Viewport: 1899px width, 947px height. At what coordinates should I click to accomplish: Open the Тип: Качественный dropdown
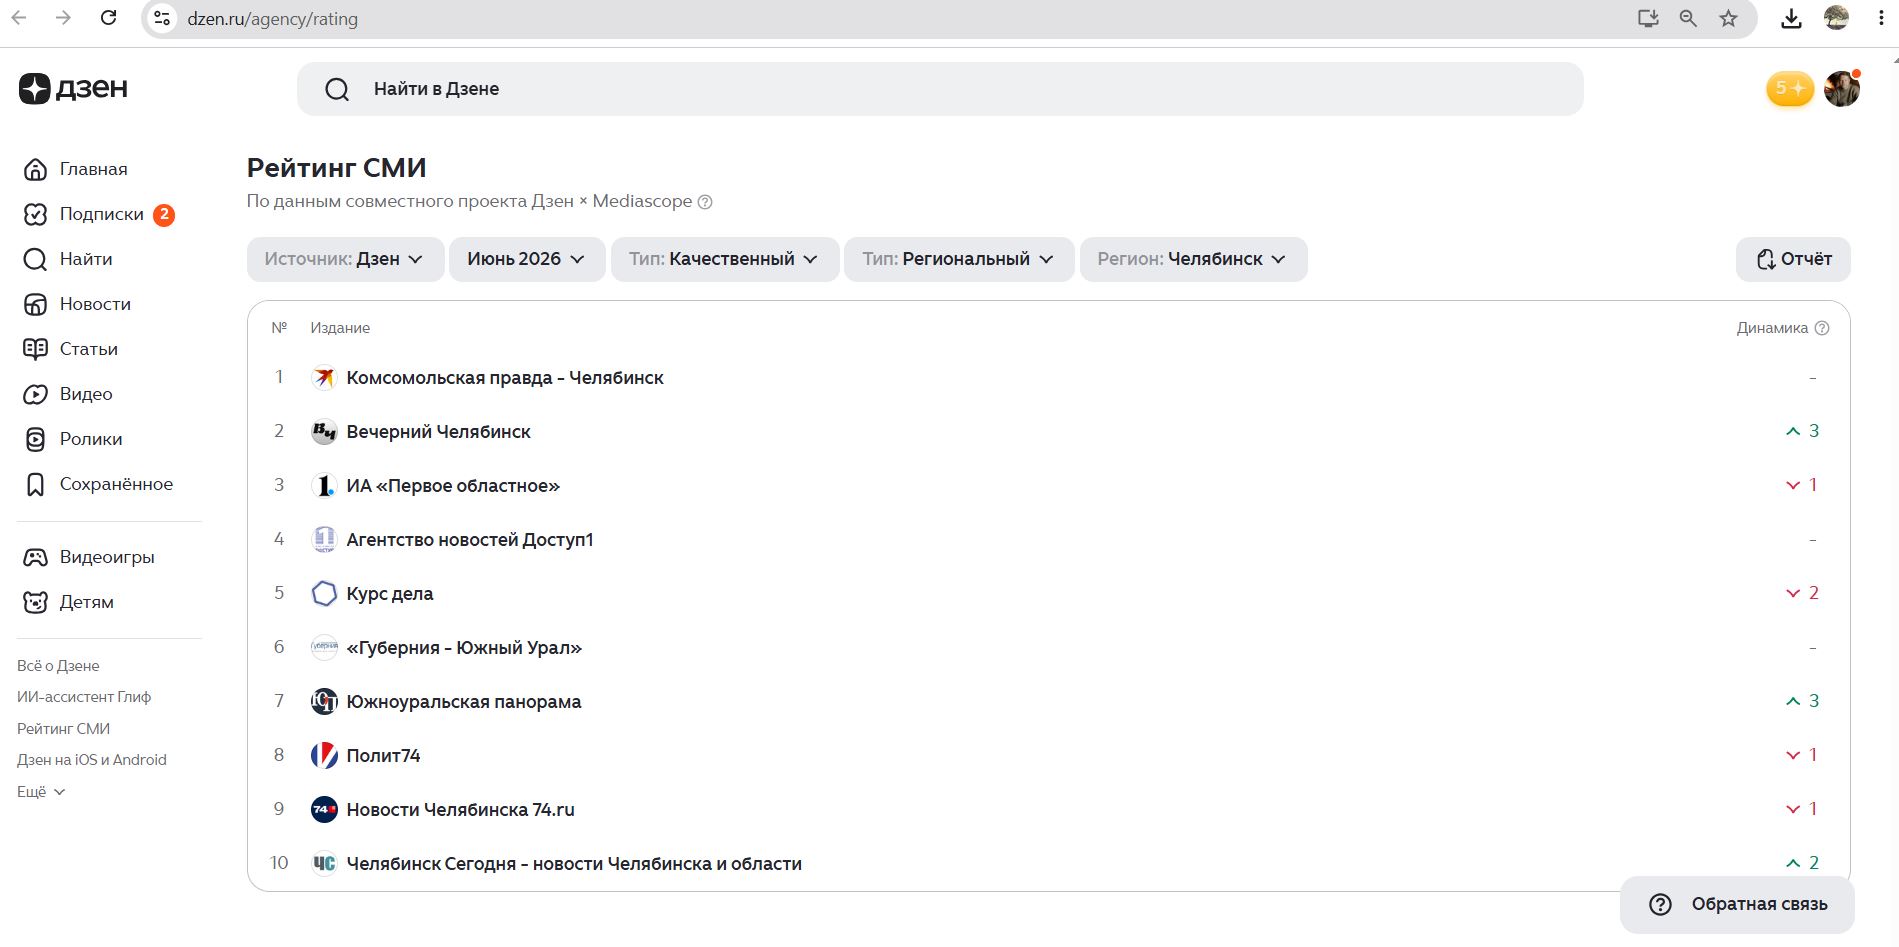coord(725,259)
